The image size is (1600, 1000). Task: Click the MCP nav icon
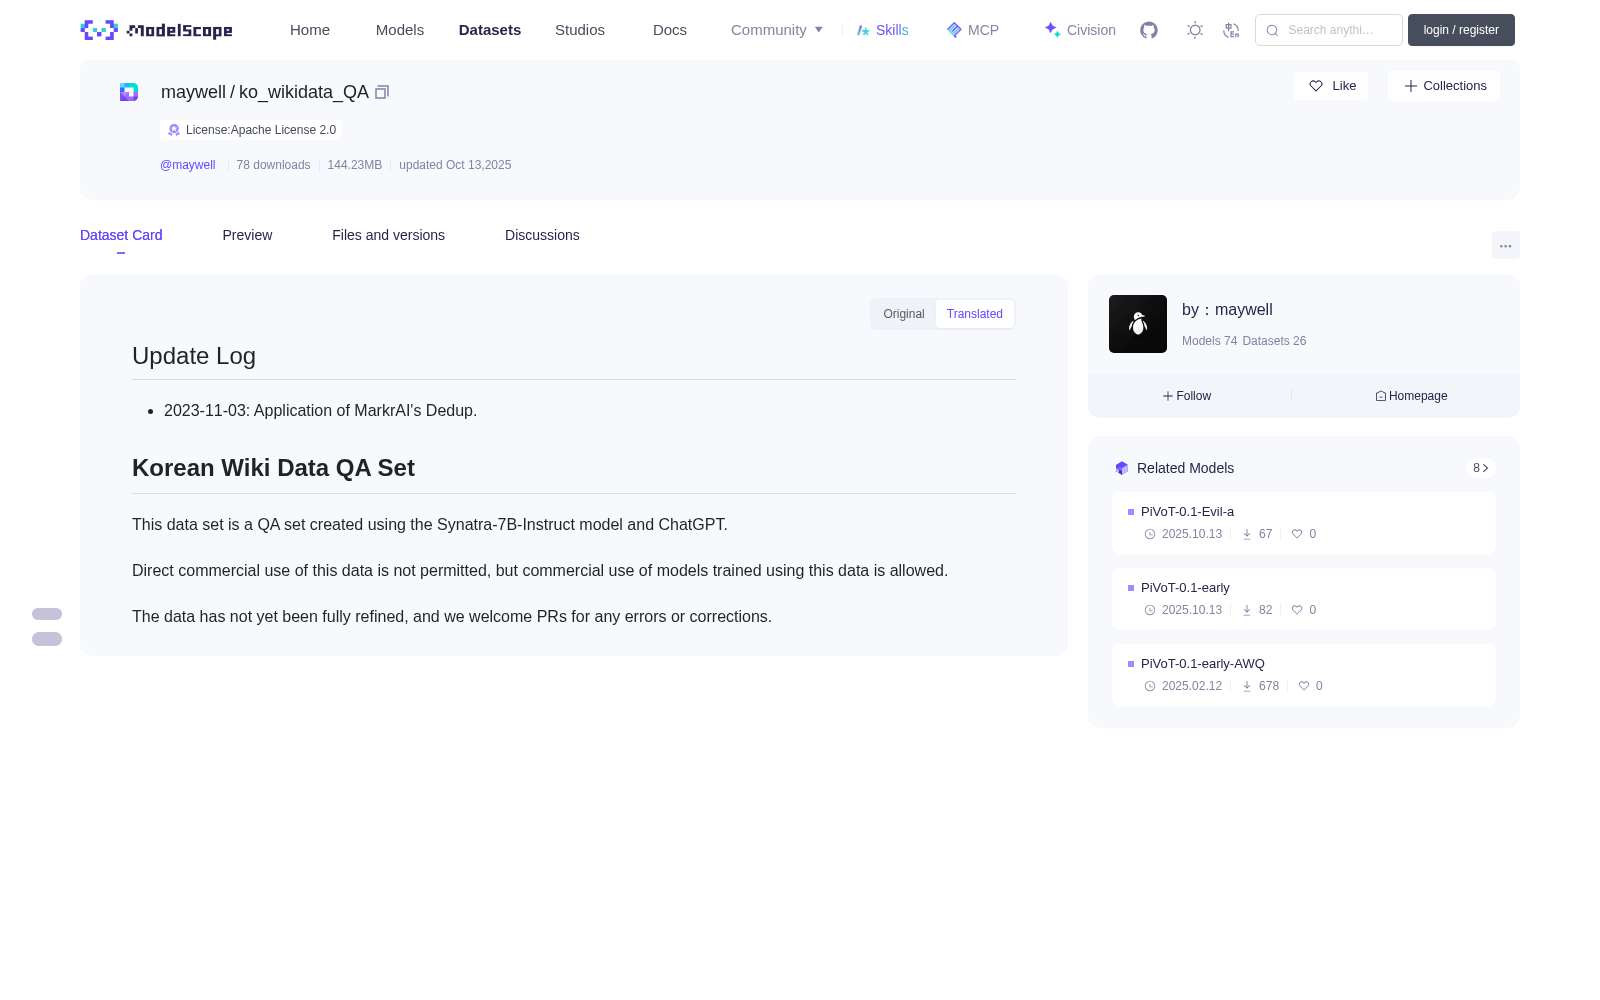coord(954,30)
